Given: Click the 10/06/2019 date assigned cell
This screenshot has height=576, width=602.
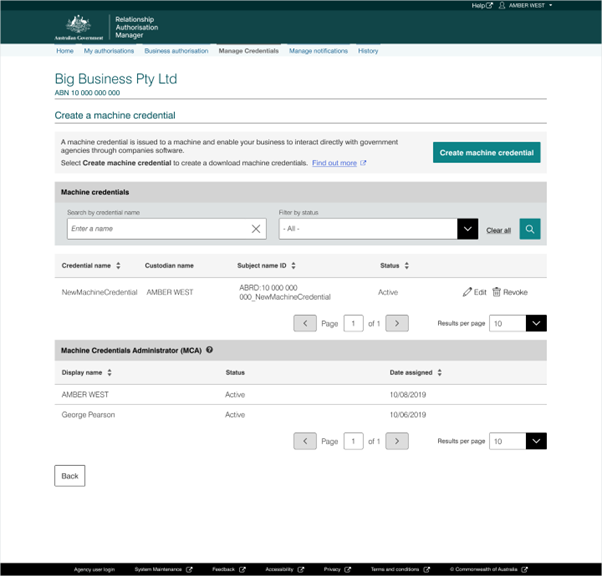Looking at the screenshot, I should [x=408, y=415].
